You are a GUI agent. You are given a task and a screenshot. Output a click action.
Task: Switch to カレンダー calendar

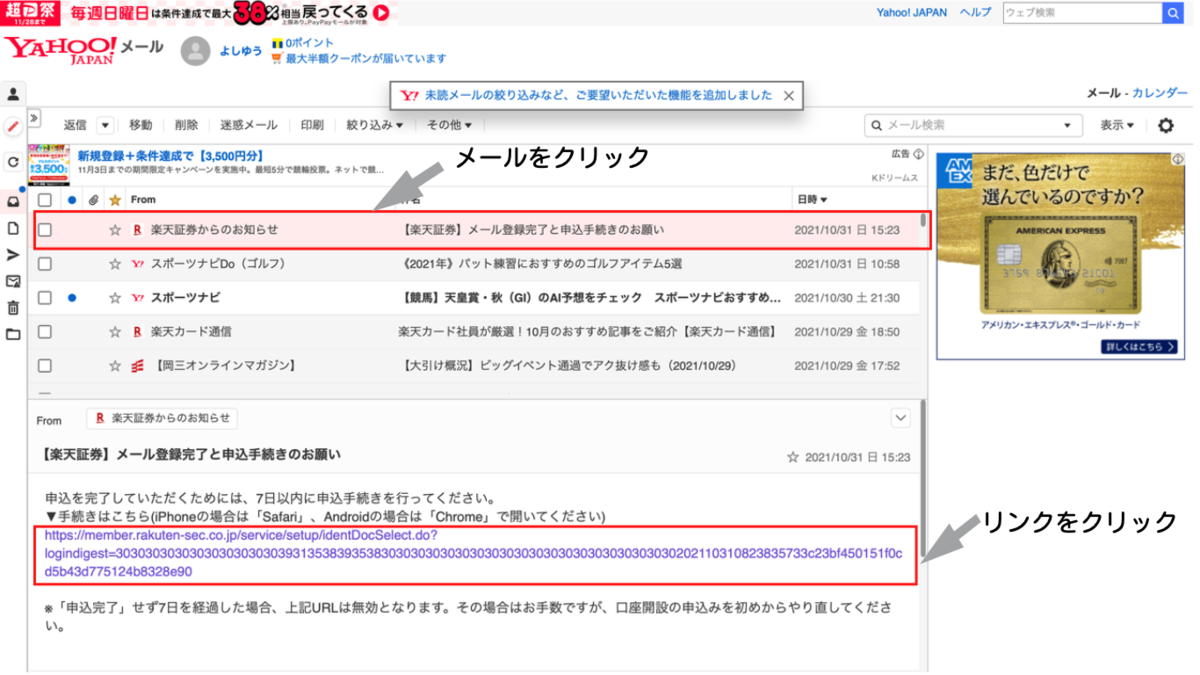tap(1160, 93)
